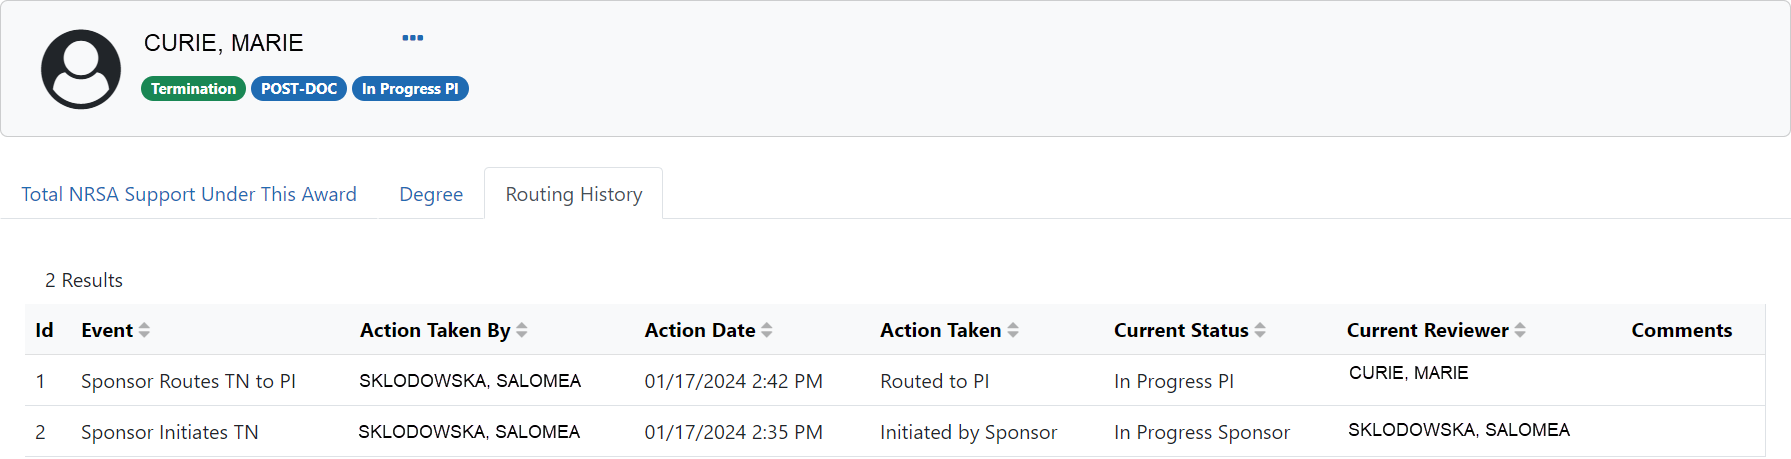1791x459 pixels.
Task: Click the three-dot options menu icon
Action: (412, 38)
